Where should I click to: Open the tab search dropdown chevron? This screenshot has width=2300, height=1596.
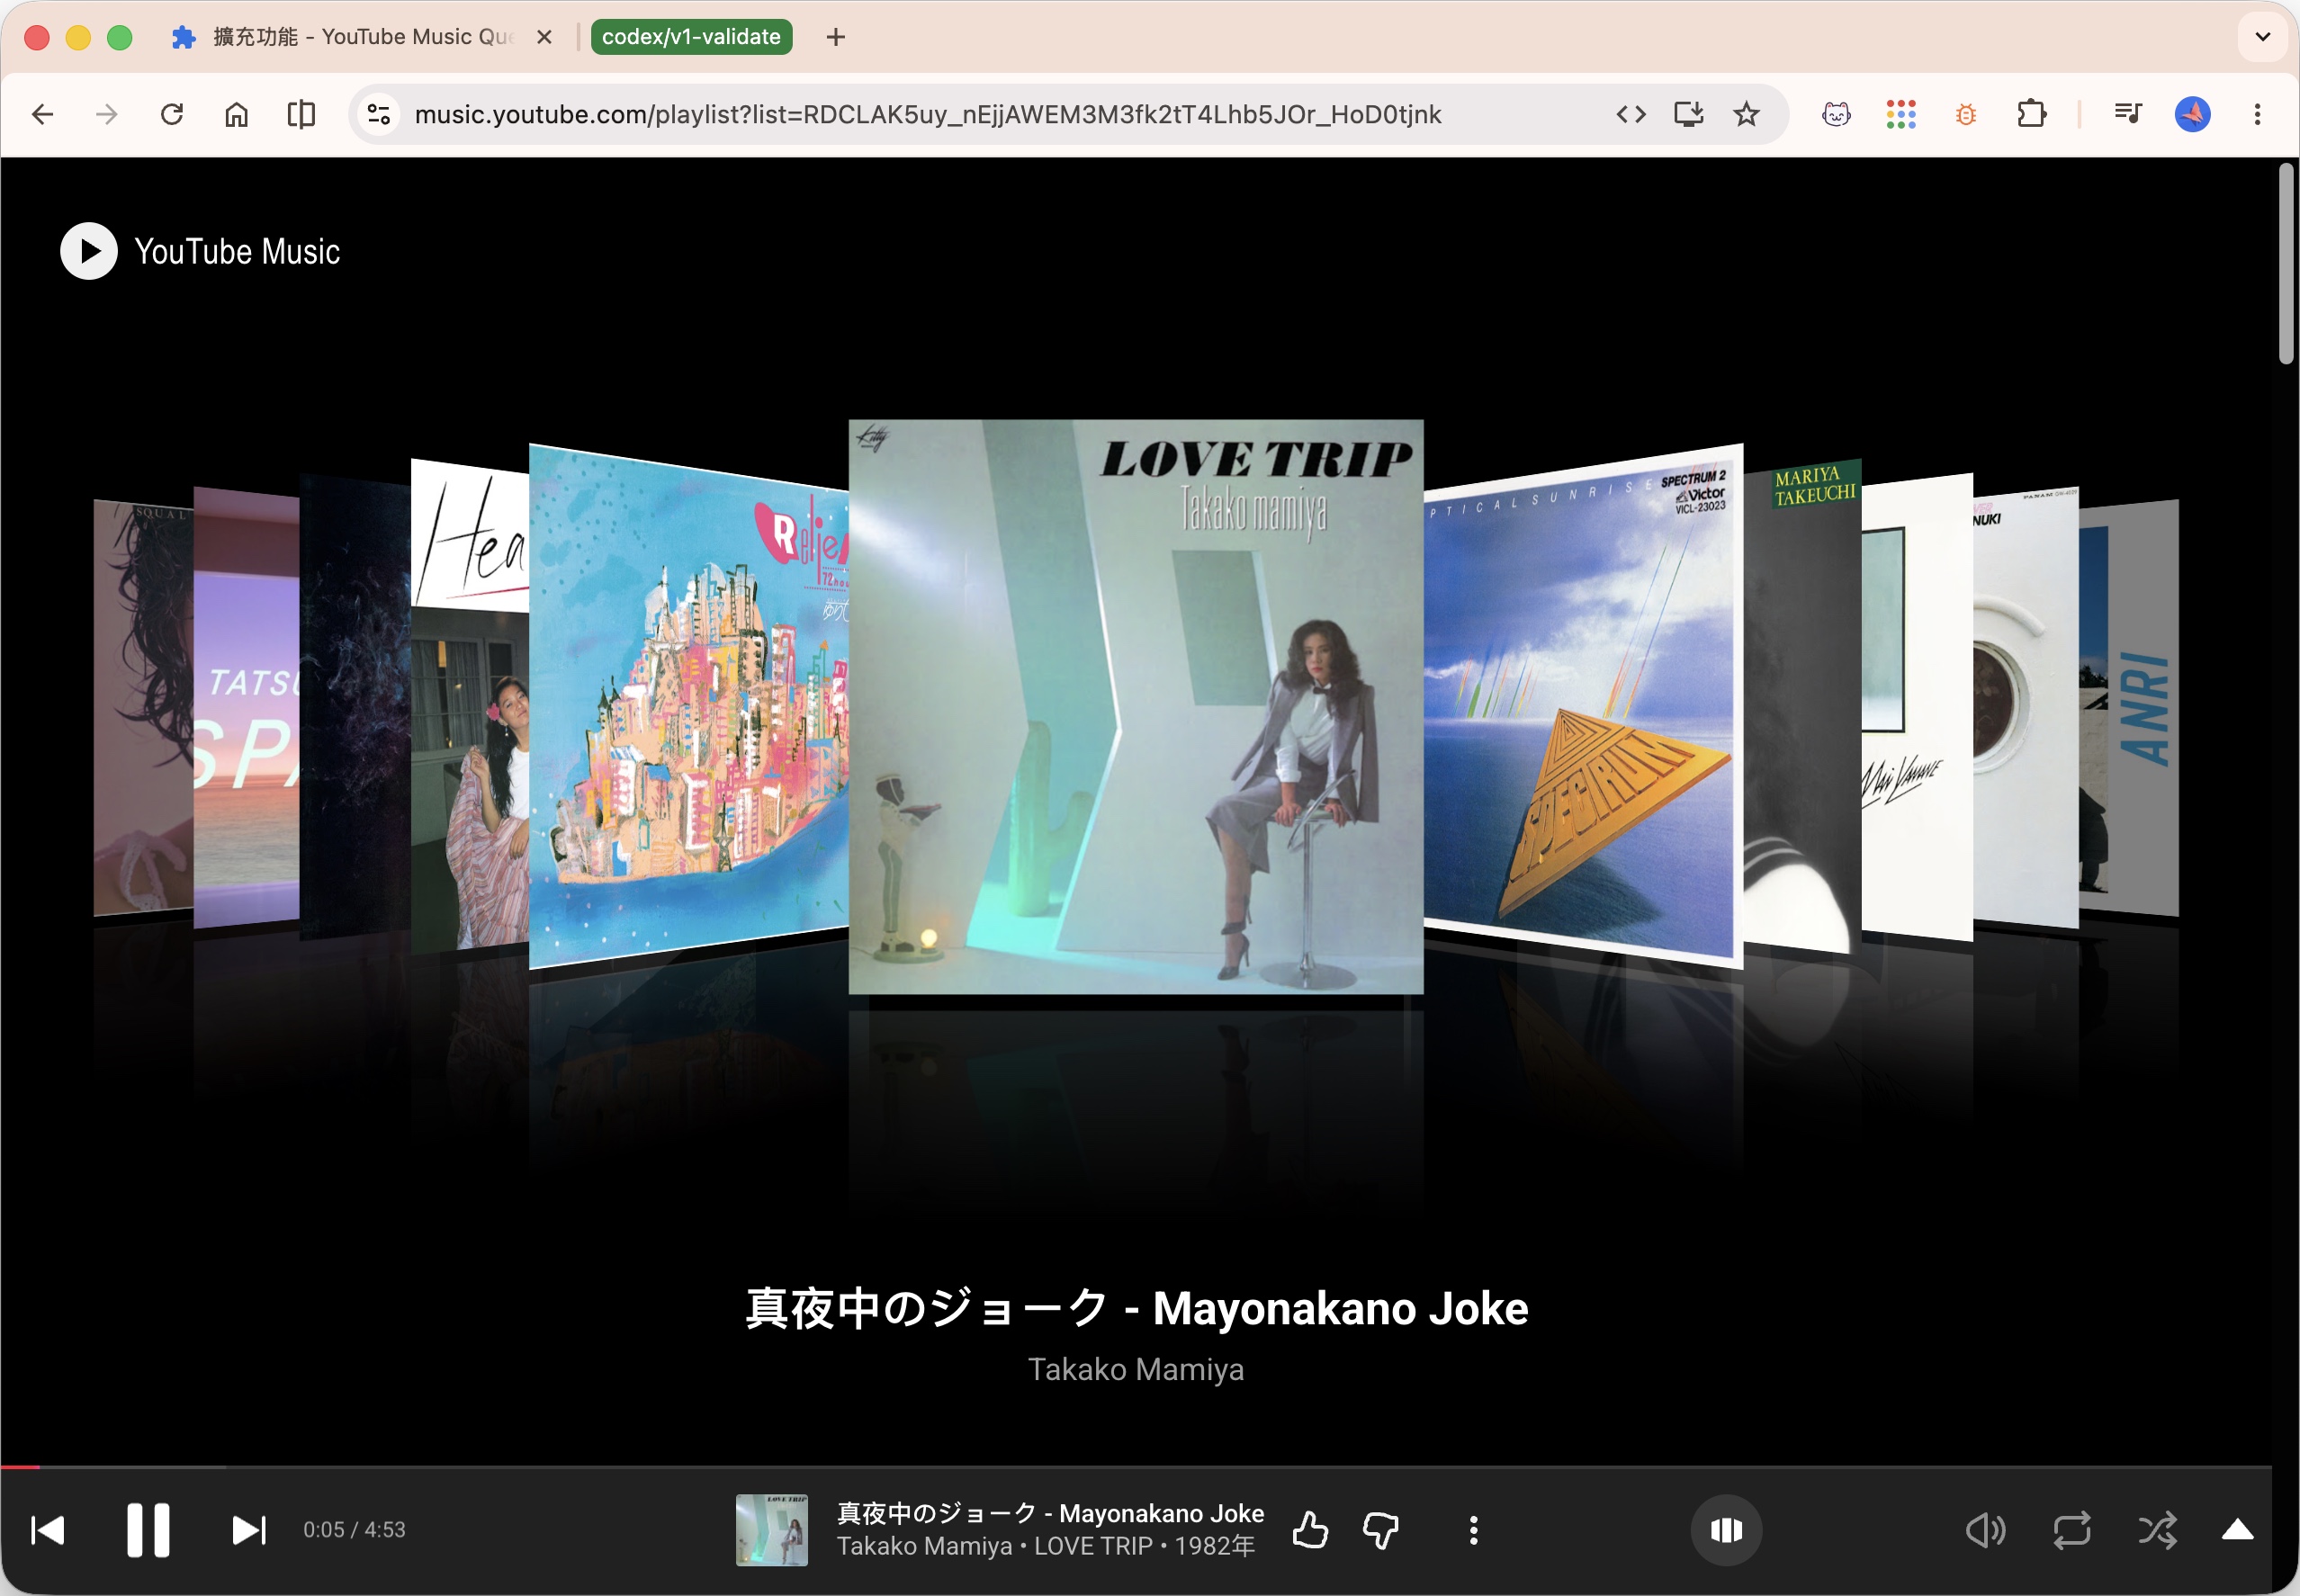click(x=2262, y=37)
